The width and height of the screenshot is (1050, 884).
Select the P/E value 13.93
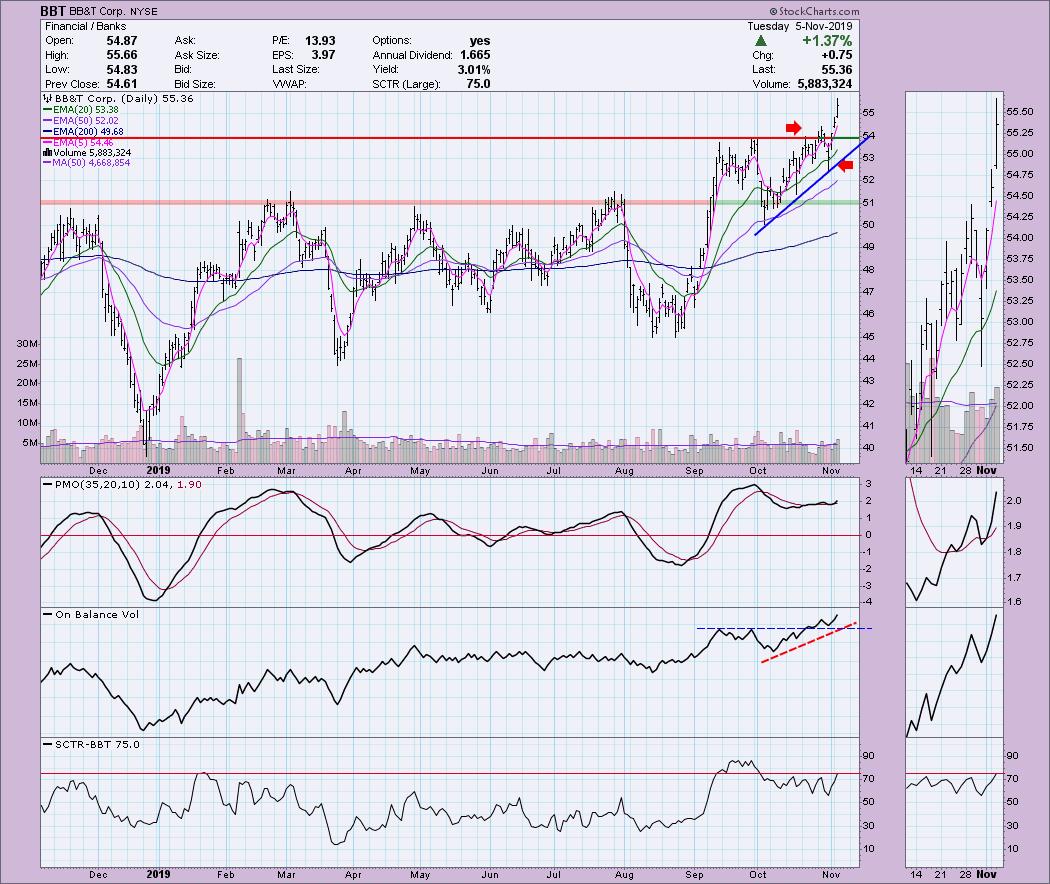pos(320,41)
